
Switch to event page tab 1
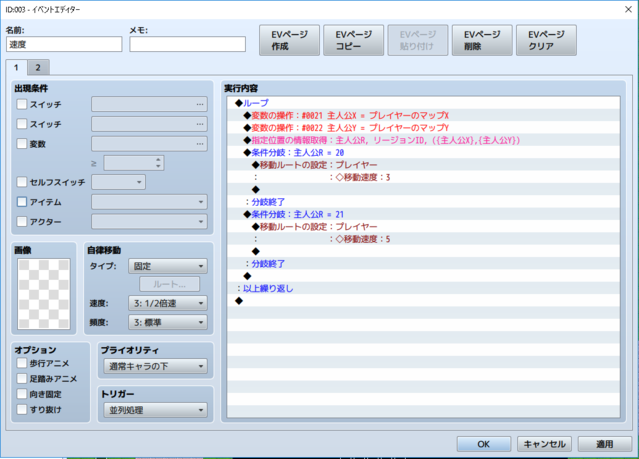pyautogui.click(x=16, y=68)
